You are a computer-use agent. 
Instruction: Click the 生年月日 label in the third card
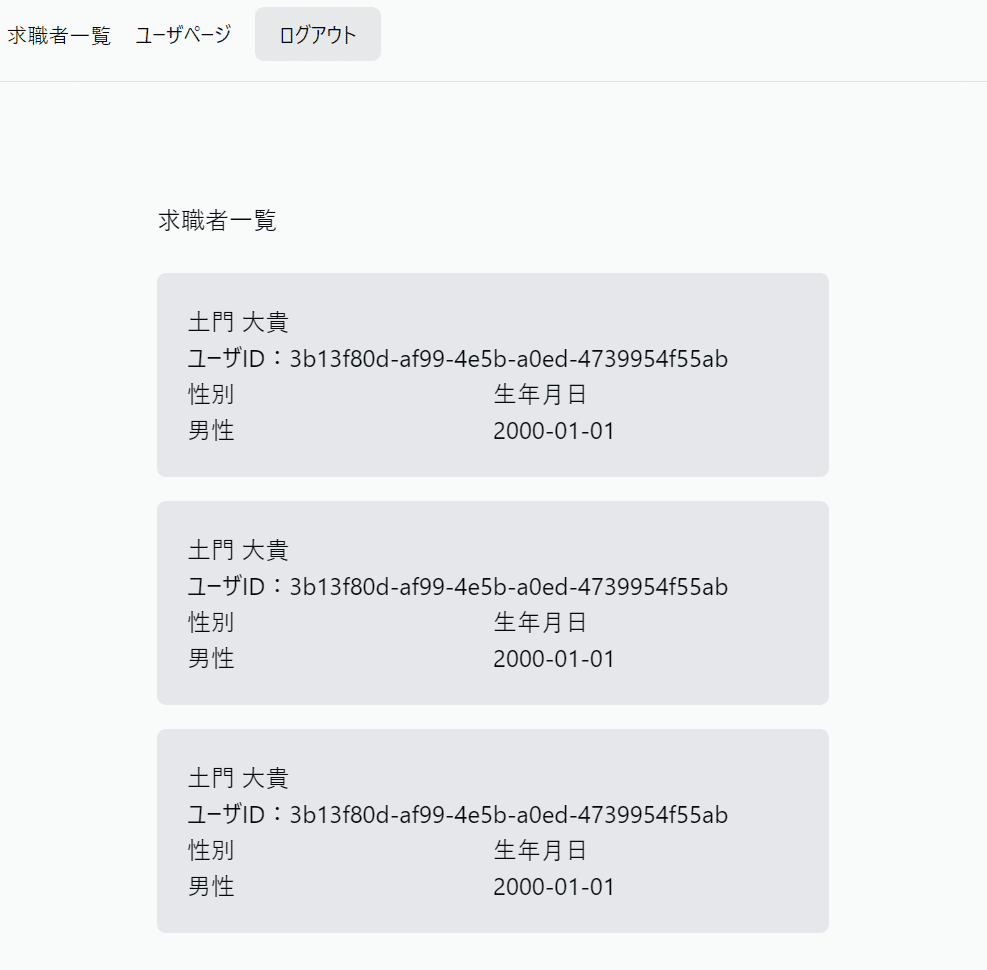click(540, 851)
